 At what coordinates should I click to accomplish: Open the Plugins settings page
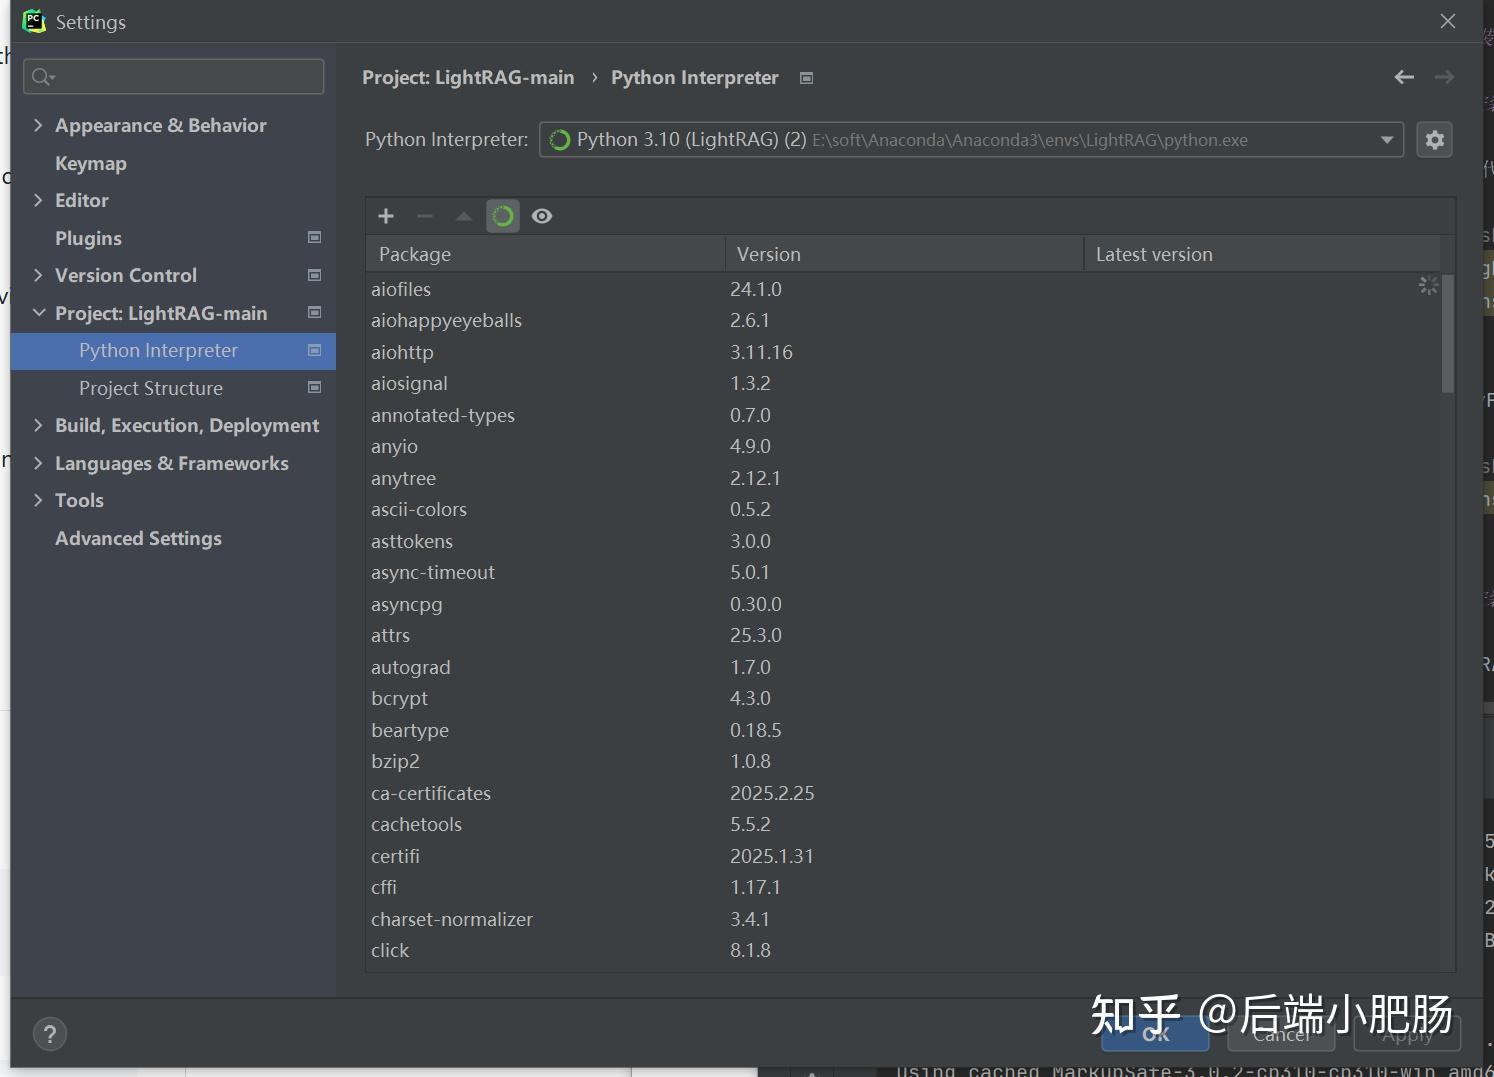(x=88, y=238)
